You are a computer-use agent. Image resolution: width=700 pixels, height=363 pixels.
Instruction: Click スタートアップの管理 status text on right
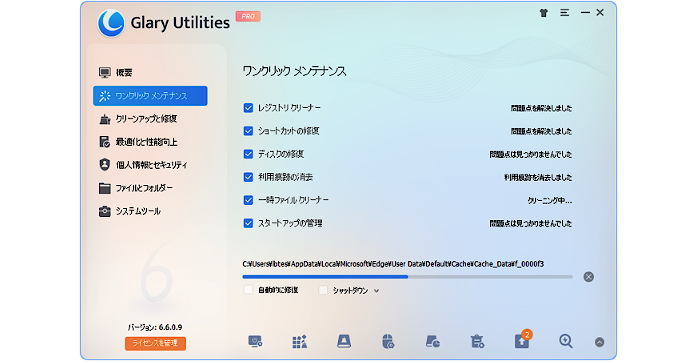[x=530, y=223]
